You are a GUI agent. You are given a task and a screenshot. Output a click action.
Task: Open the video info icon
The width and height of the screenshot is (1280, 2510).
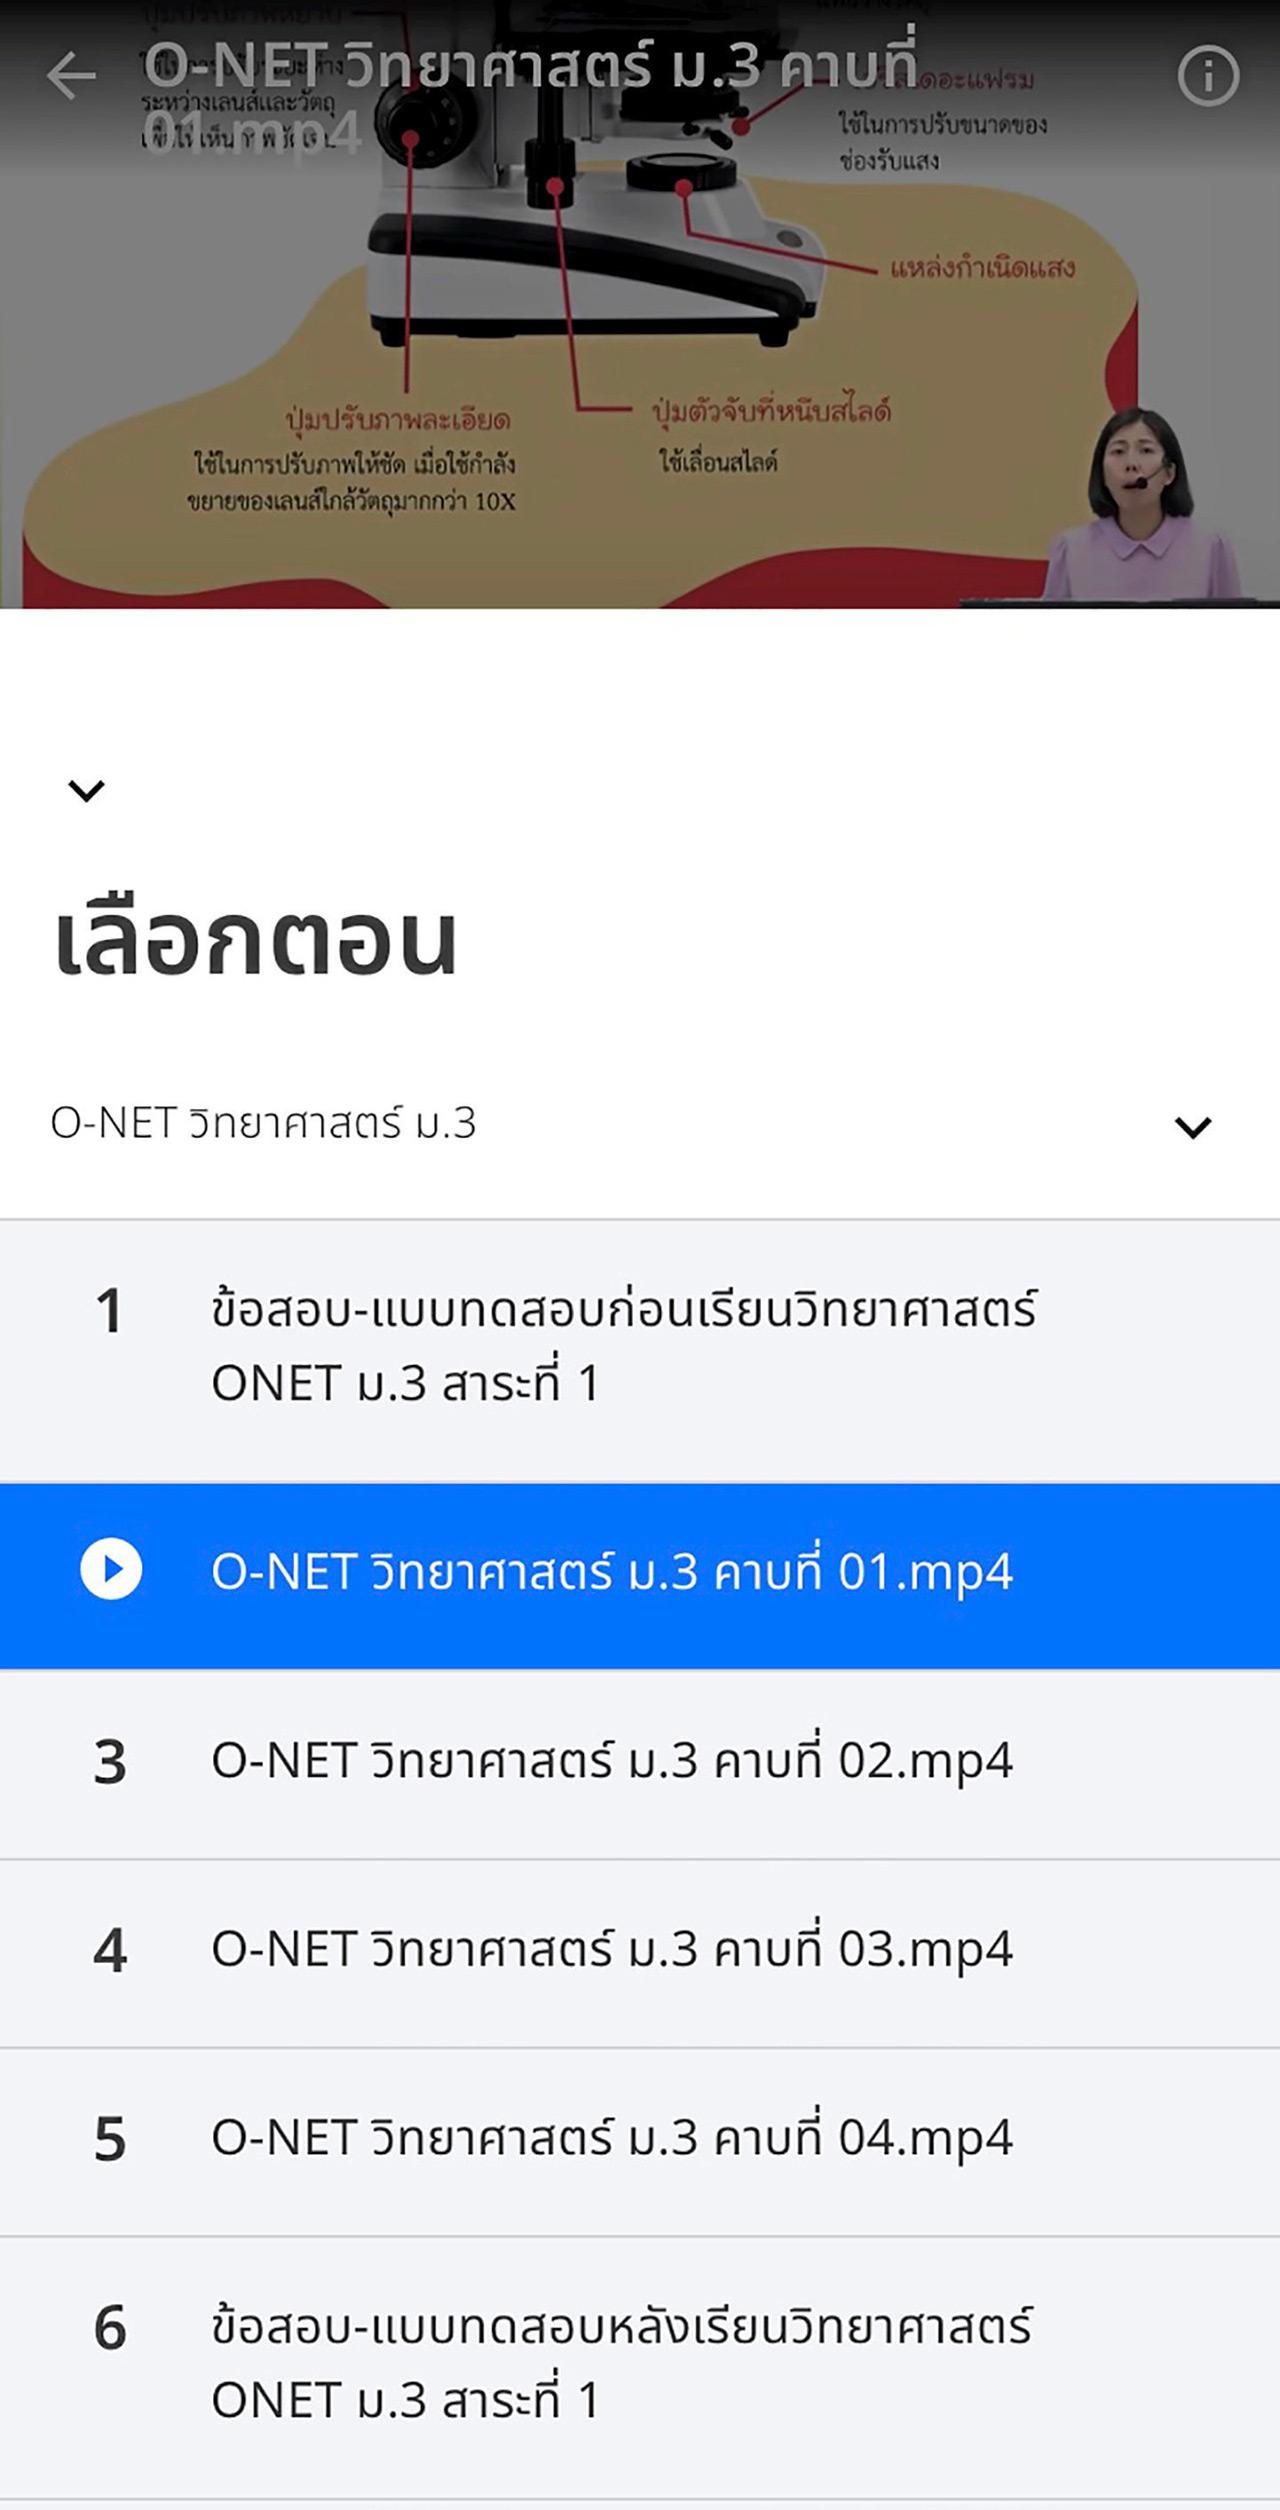point(1208,76)
